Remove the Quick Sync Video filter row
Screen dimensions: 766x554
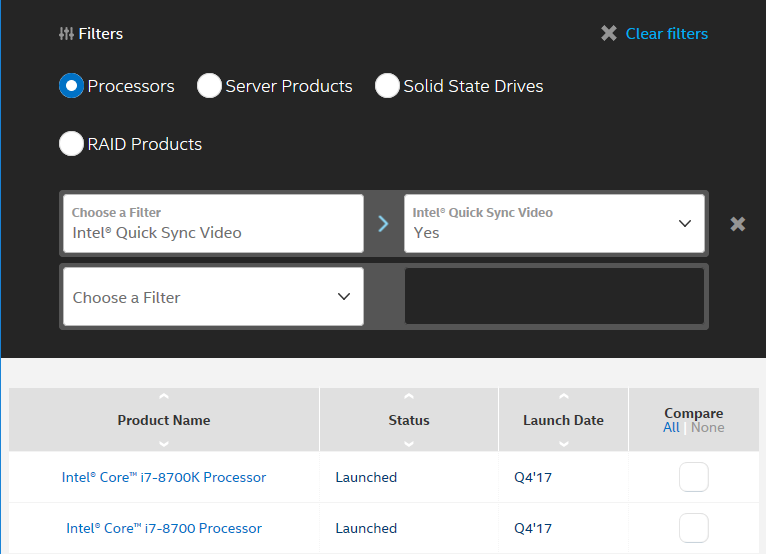(x=738, y=224)
